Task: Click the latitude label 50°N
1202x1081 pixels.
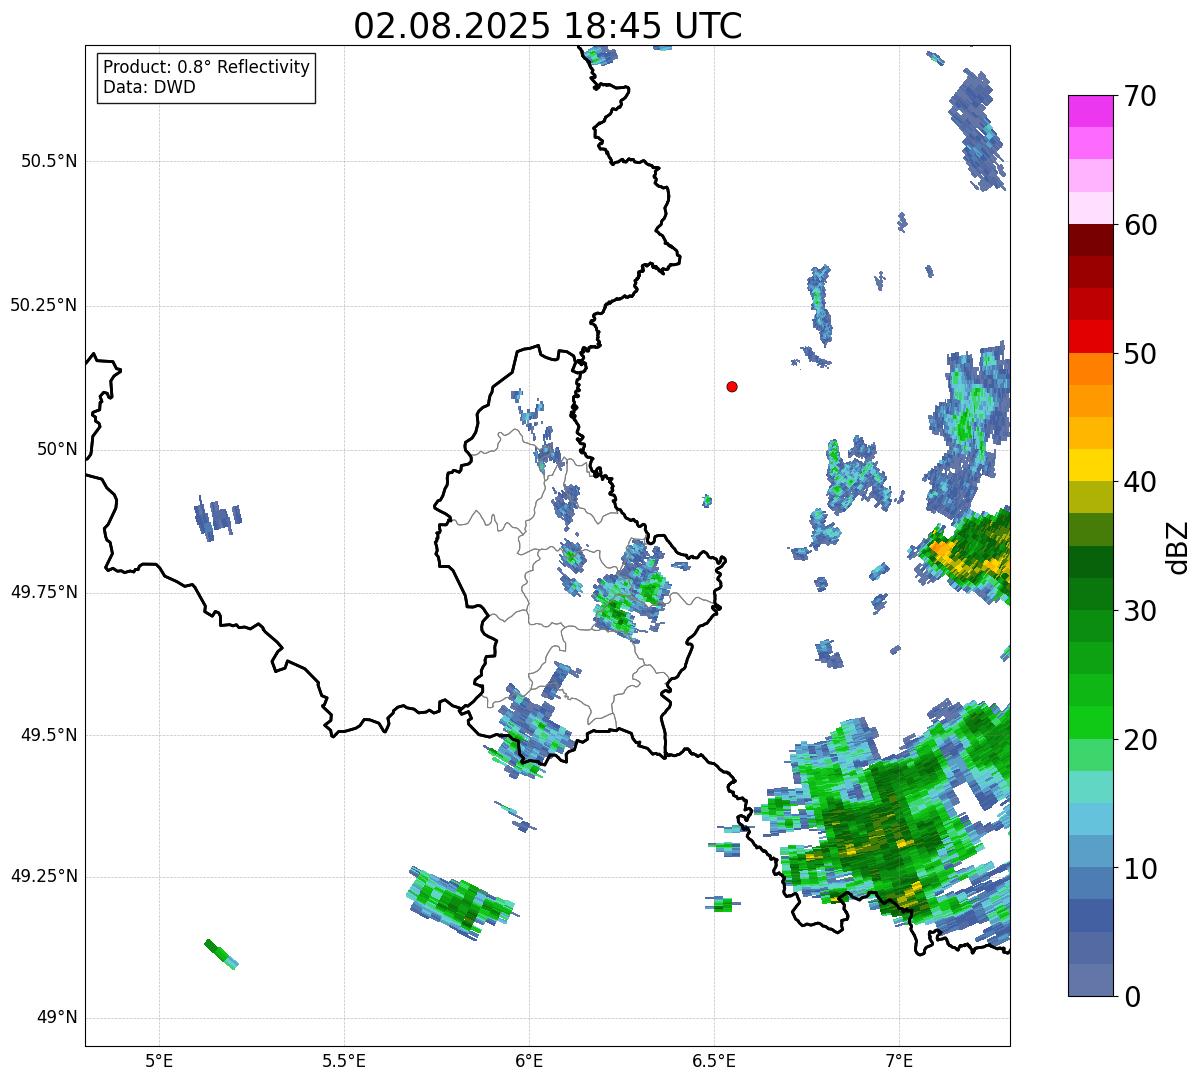Action: 58,449
